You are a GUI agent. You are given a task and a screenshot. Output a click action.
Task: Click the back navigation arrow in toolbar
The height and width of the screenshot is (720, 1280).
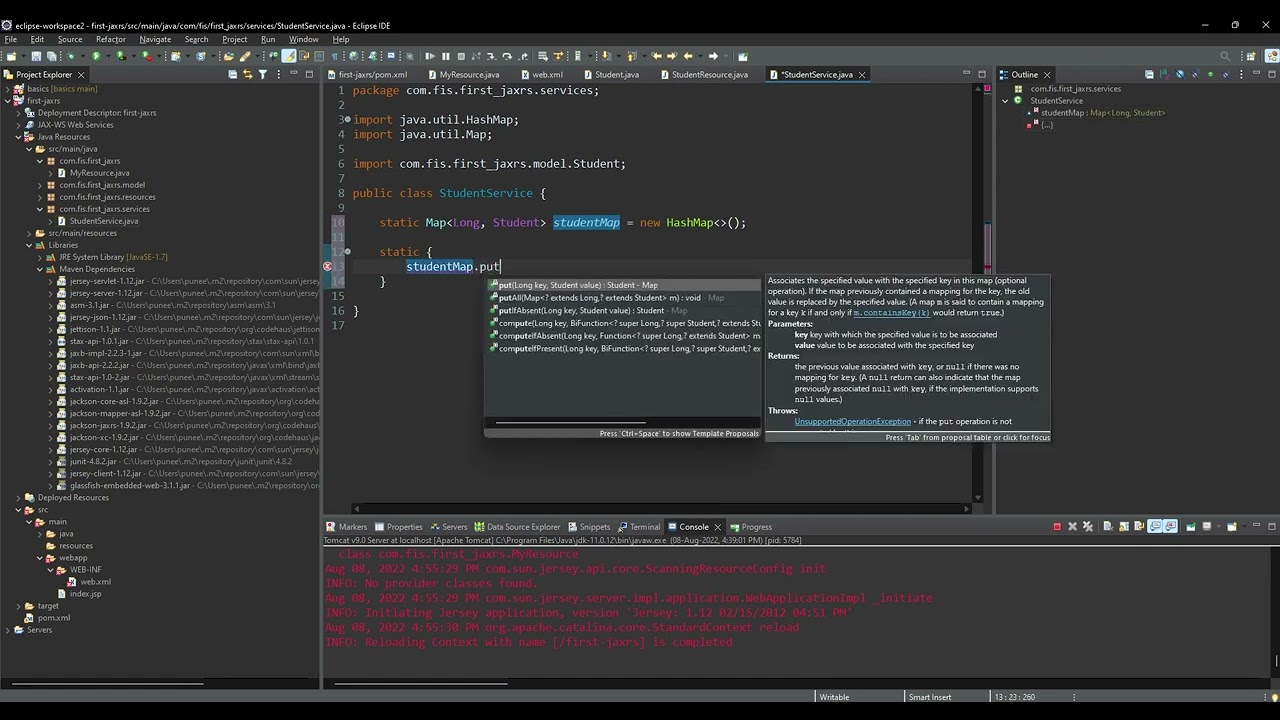tap(688, 56)
